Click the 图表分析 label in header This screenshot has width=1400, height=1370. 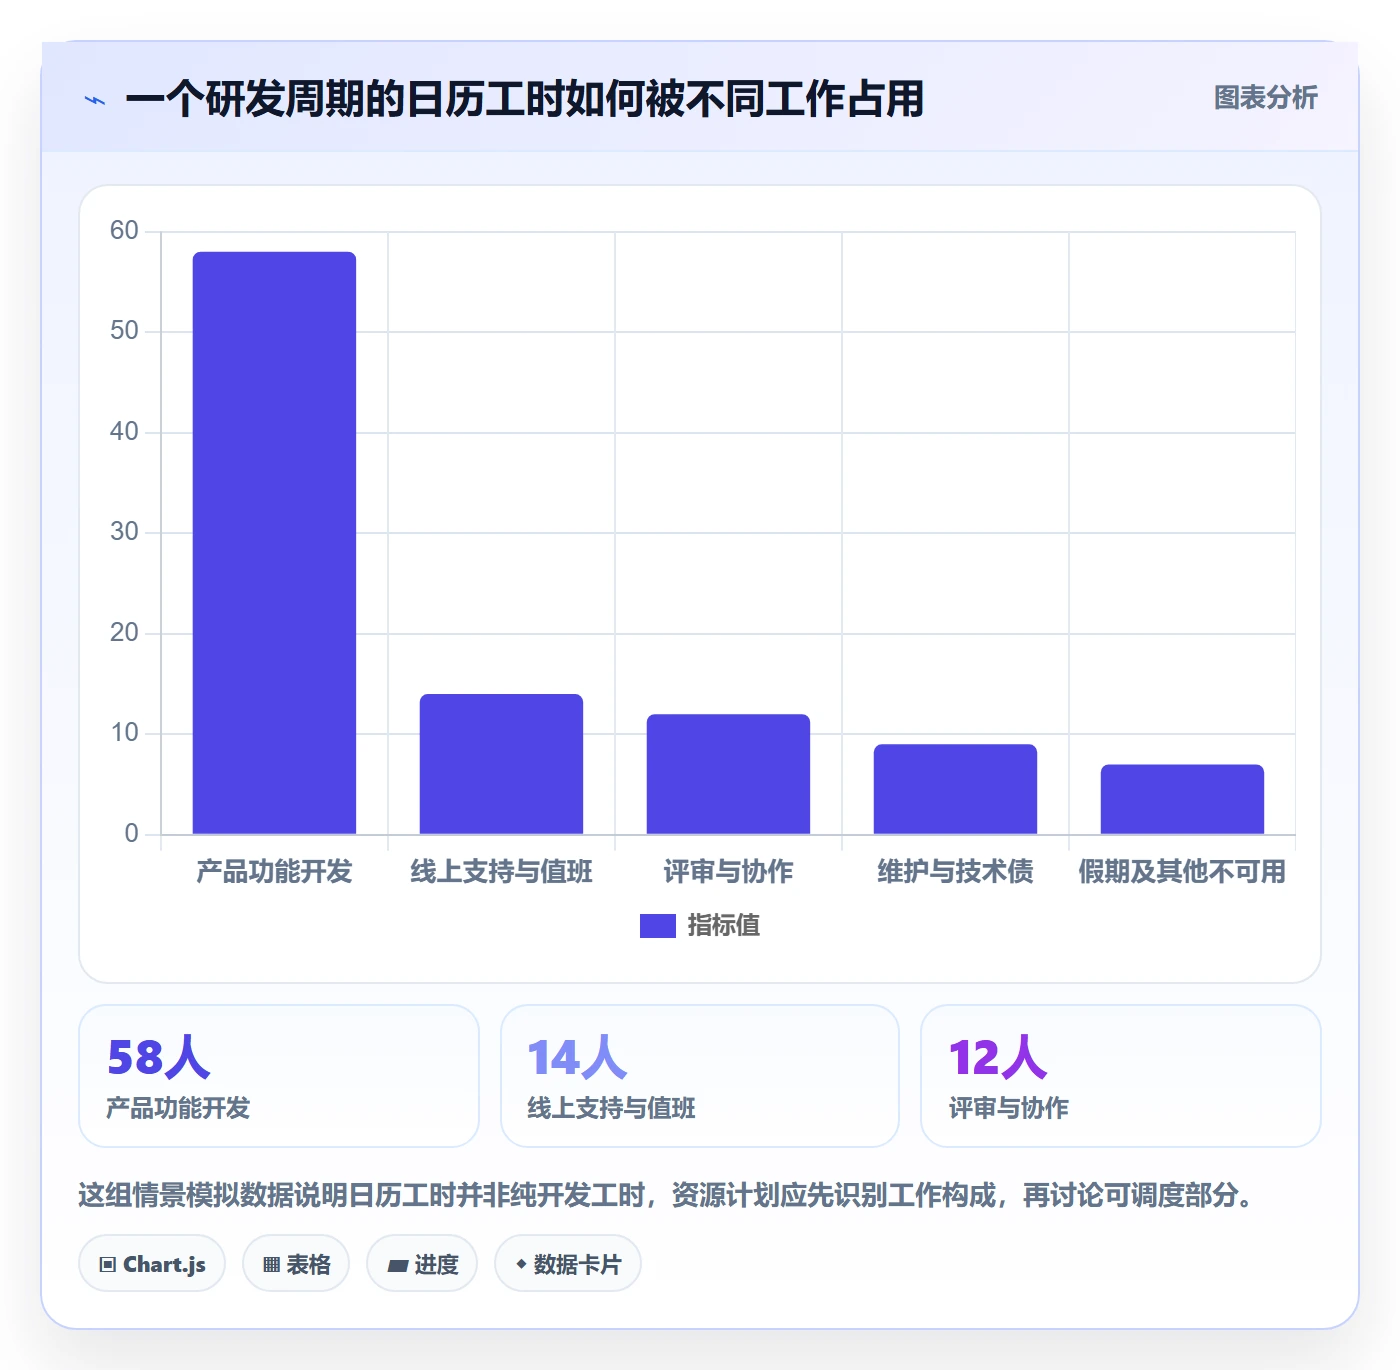(x=1265, y=98)
